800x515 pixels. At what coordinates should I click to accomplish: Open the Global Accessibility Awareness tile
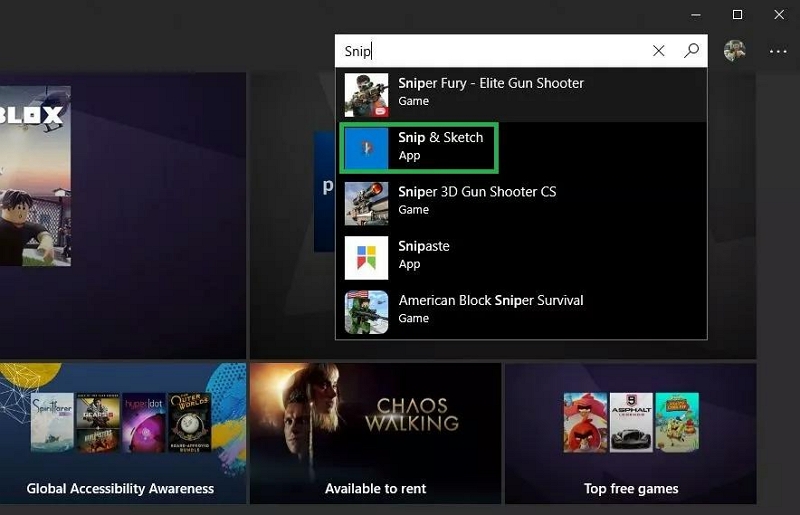pyautogui.click(x=123, y=433)
